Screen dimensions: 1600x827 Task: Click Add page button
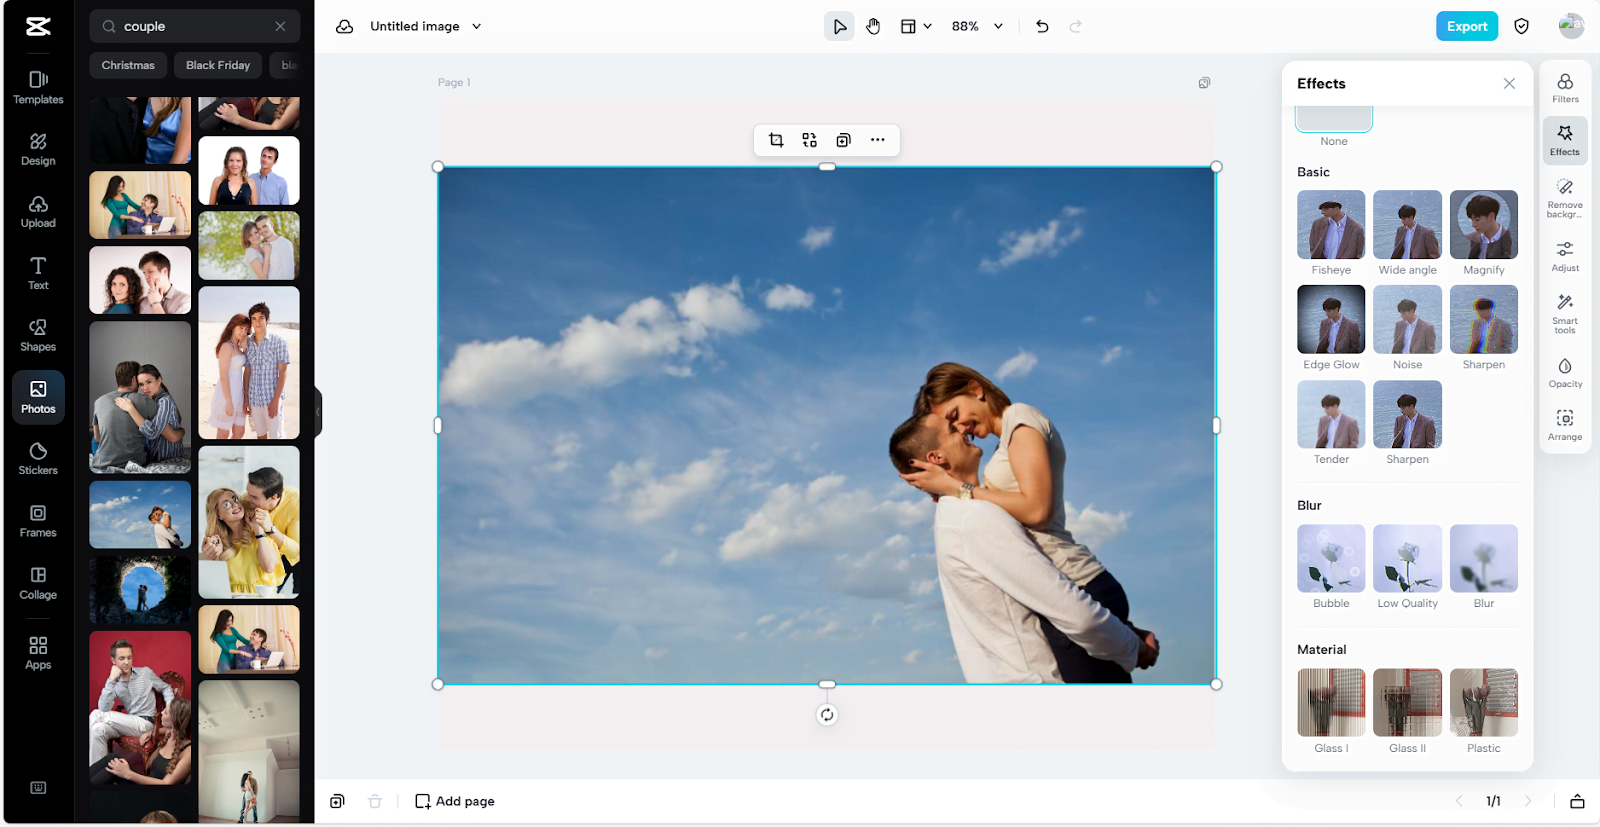(x=455, y=801)
